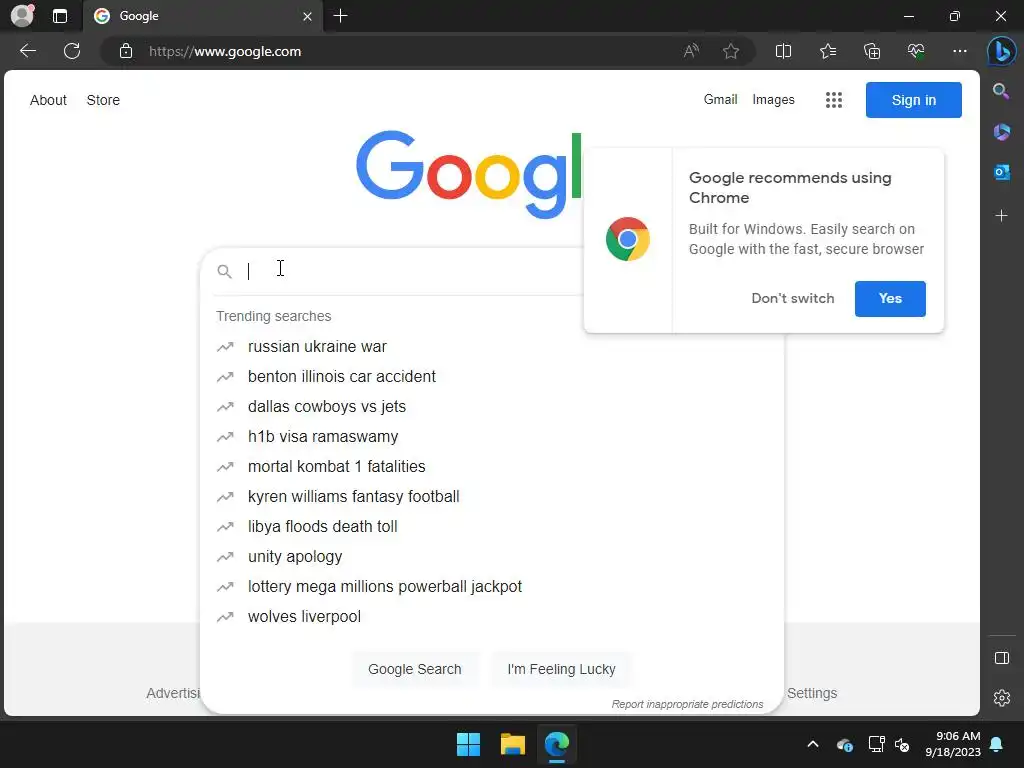The width and height of the screenshot is (1024, 768).
Task: Open Browser essentials heart icon
Action: [916, 51]
